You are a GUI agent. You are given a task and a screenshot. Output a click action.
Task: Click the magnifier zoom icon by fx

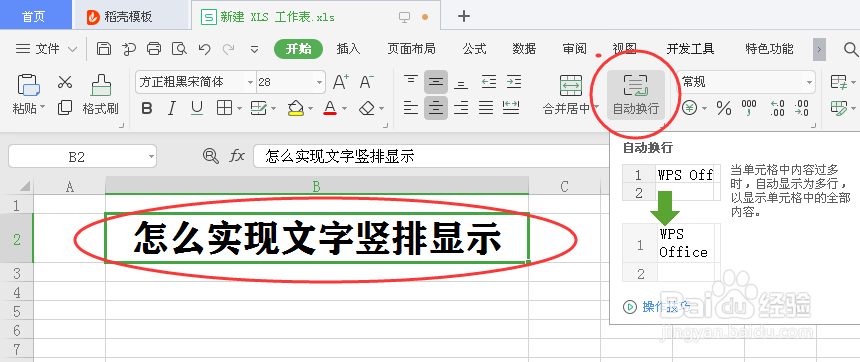coord(211,156)
